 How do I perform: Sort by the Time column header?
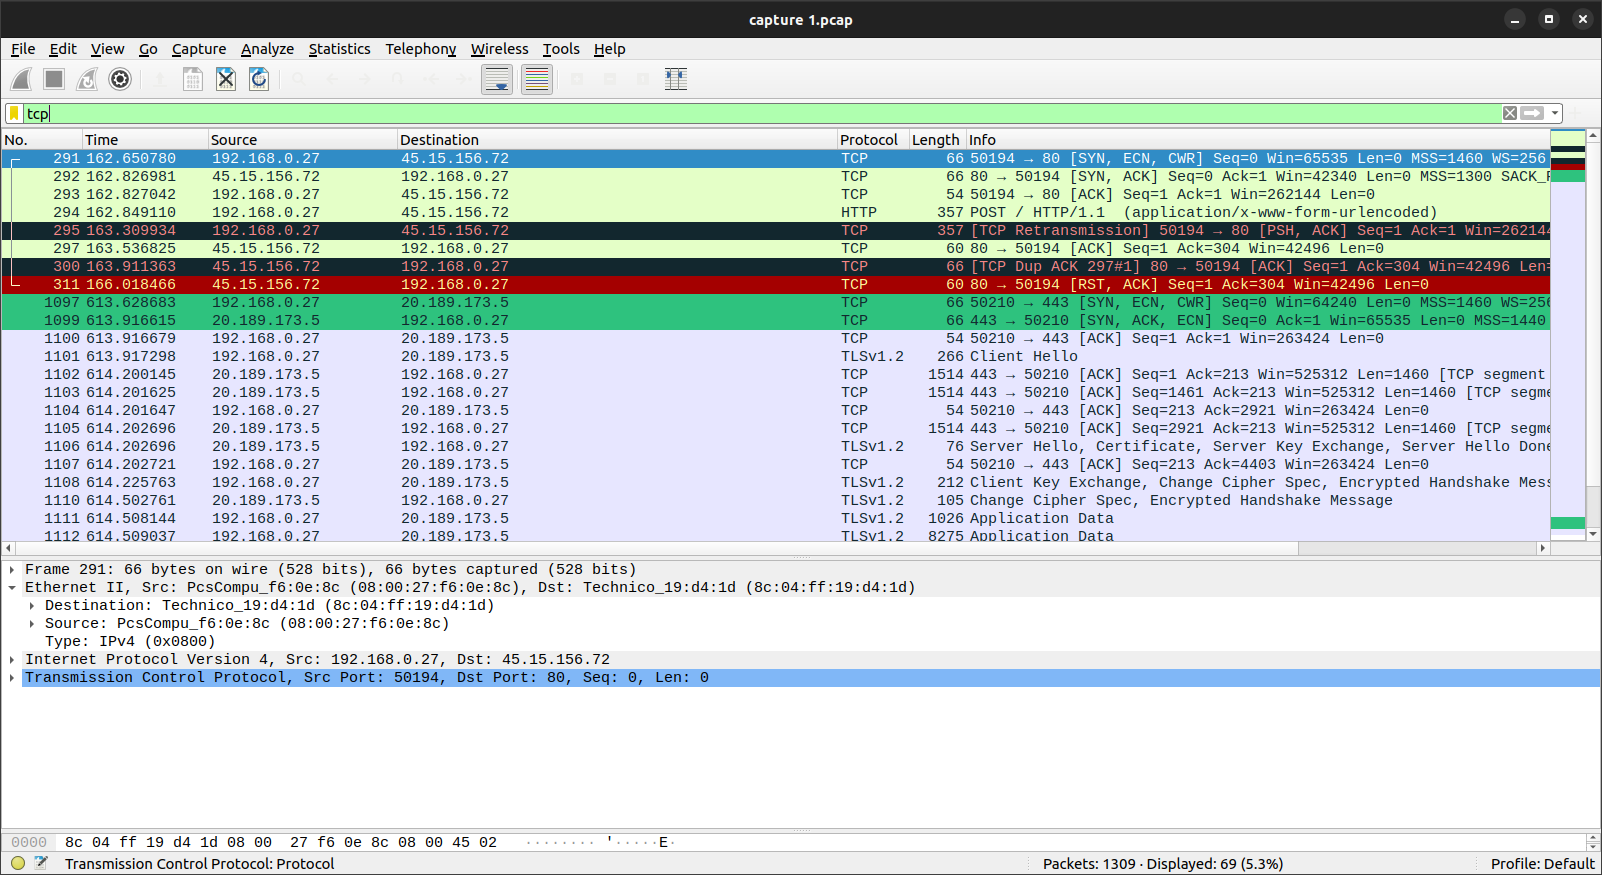pos(144,140)
